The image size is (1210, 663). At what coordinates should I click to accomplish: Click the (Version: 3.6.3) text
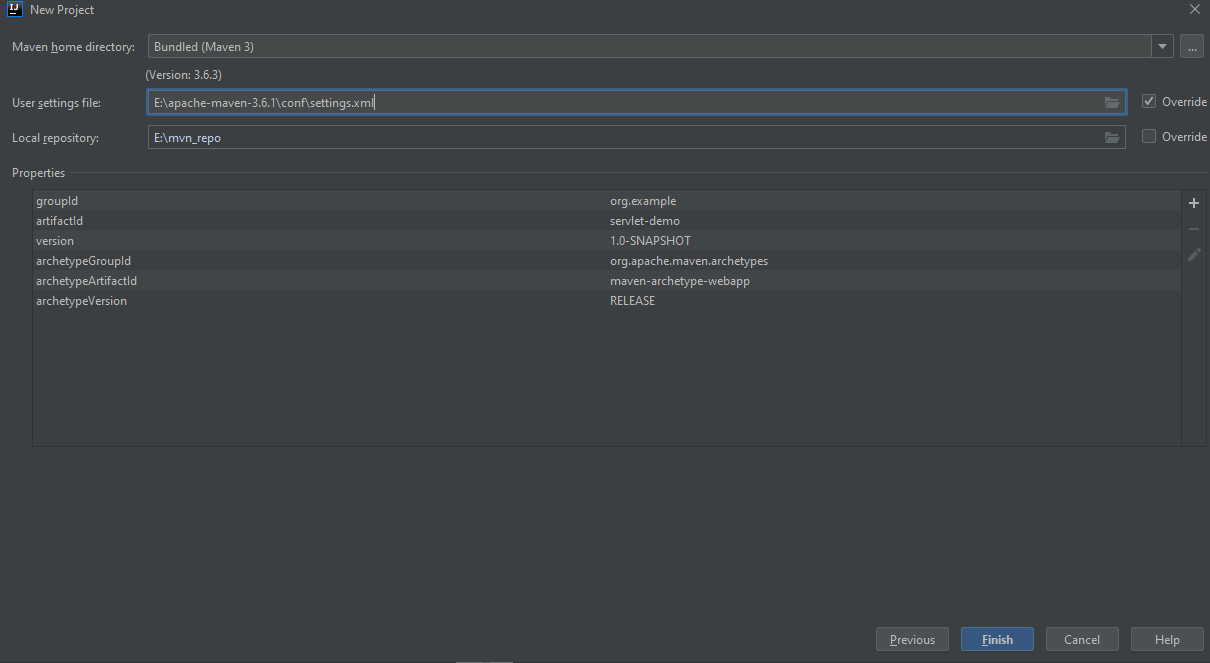(184, 75)
